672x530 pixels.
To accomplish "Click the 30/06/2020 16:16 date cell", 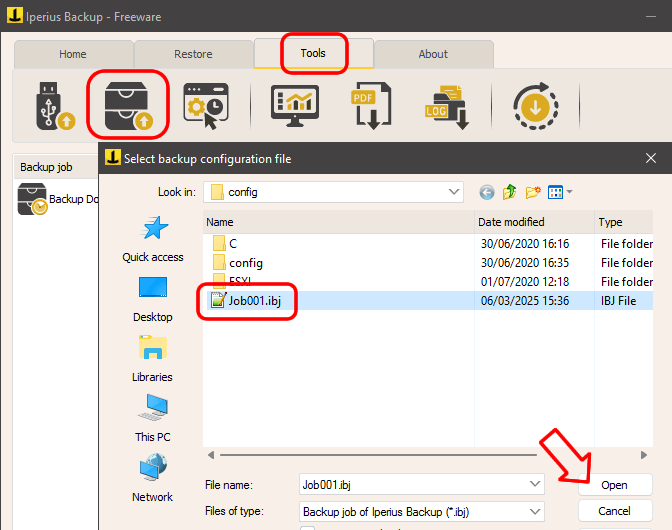I will click(x=525, y=244).
